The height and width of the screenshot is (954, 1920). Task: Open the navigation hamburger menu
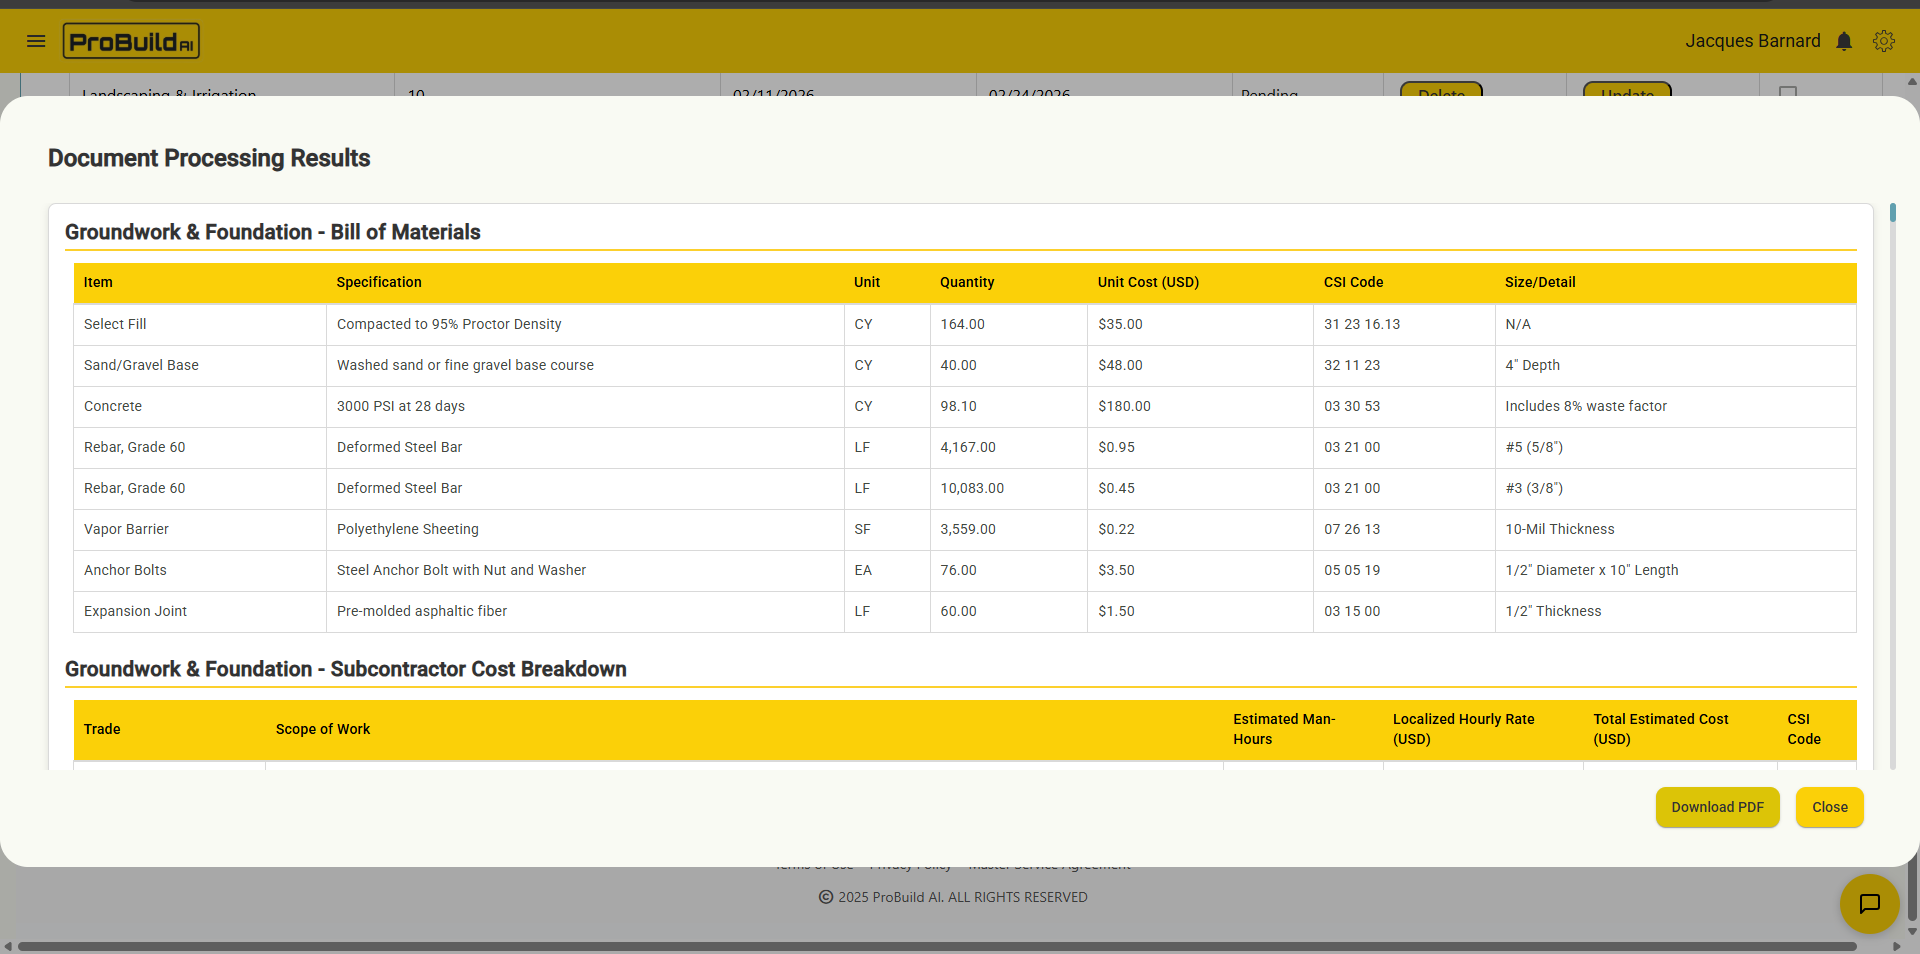[x=36, y=41]
